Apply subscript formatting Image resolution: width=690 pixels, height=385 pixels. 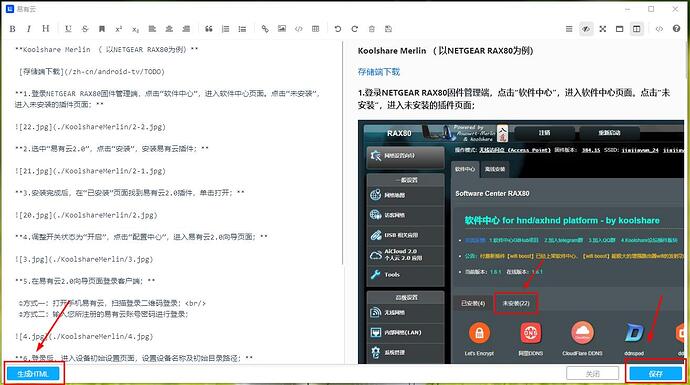(135, 29)
